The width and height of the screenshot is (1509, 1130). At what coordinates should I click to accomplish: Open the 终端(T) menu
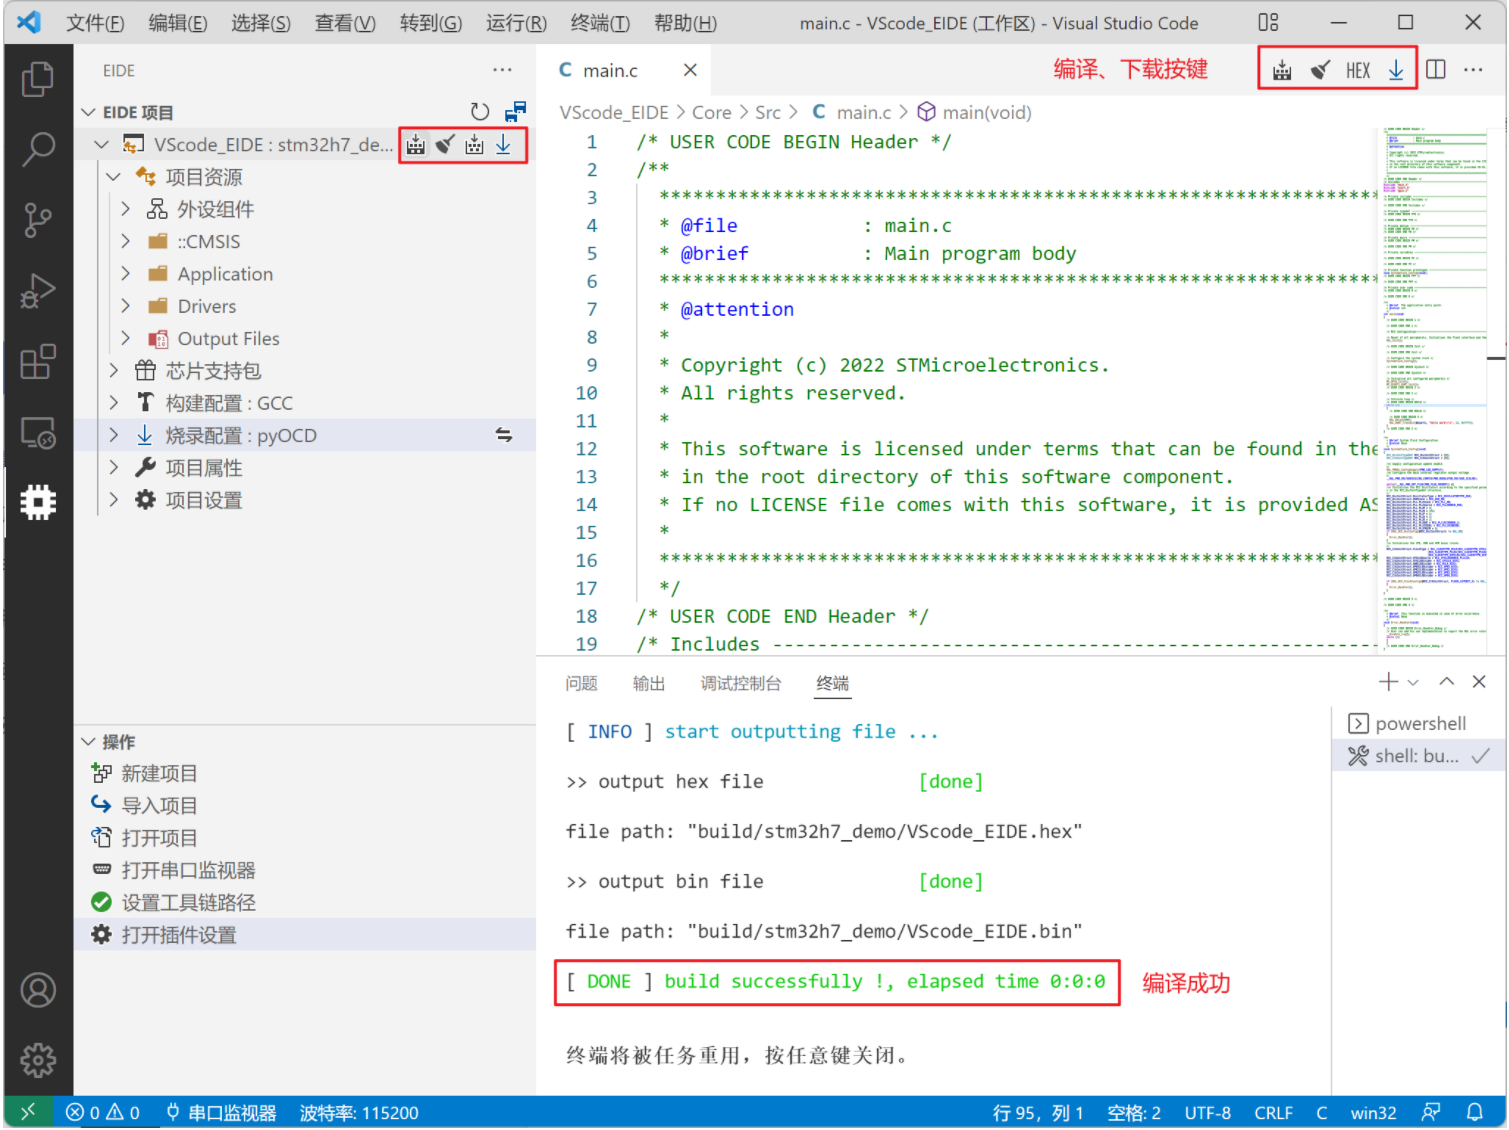tap(600, 22)
